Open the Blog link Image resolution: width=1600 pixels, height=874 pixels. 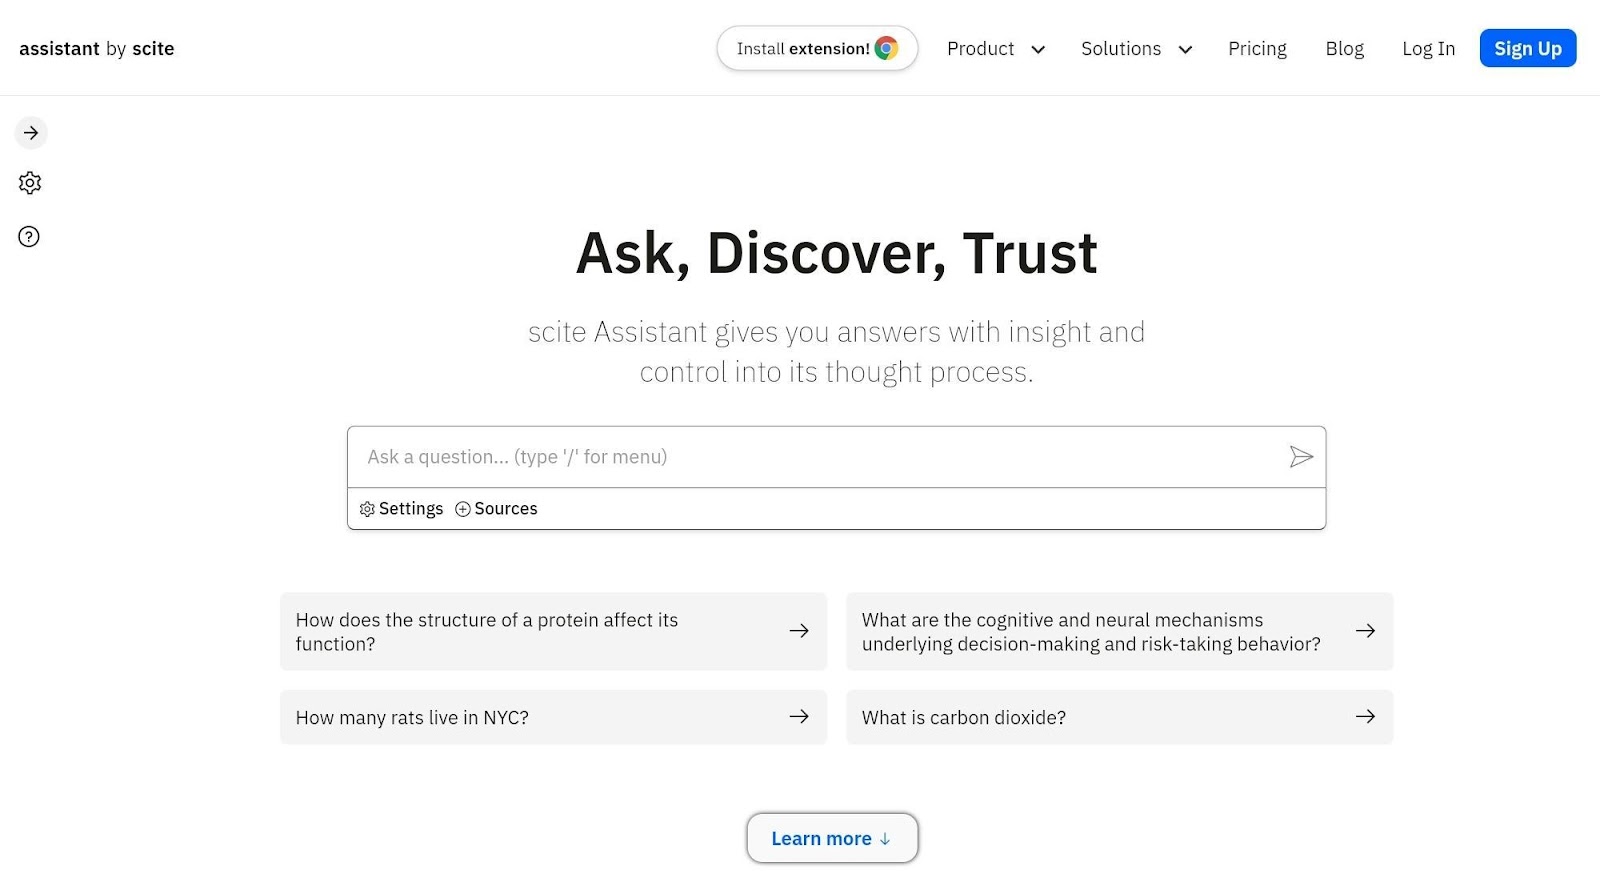[1344, 49]
